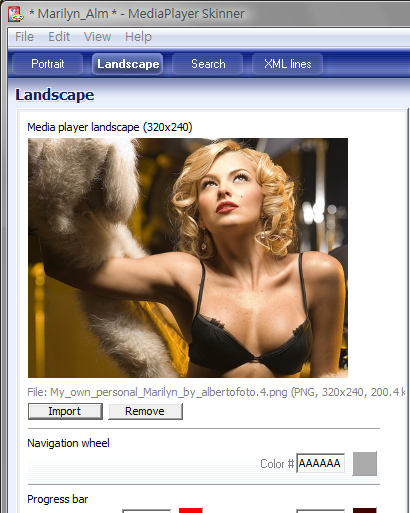Click the Navigation wheel color hex field

320,463
